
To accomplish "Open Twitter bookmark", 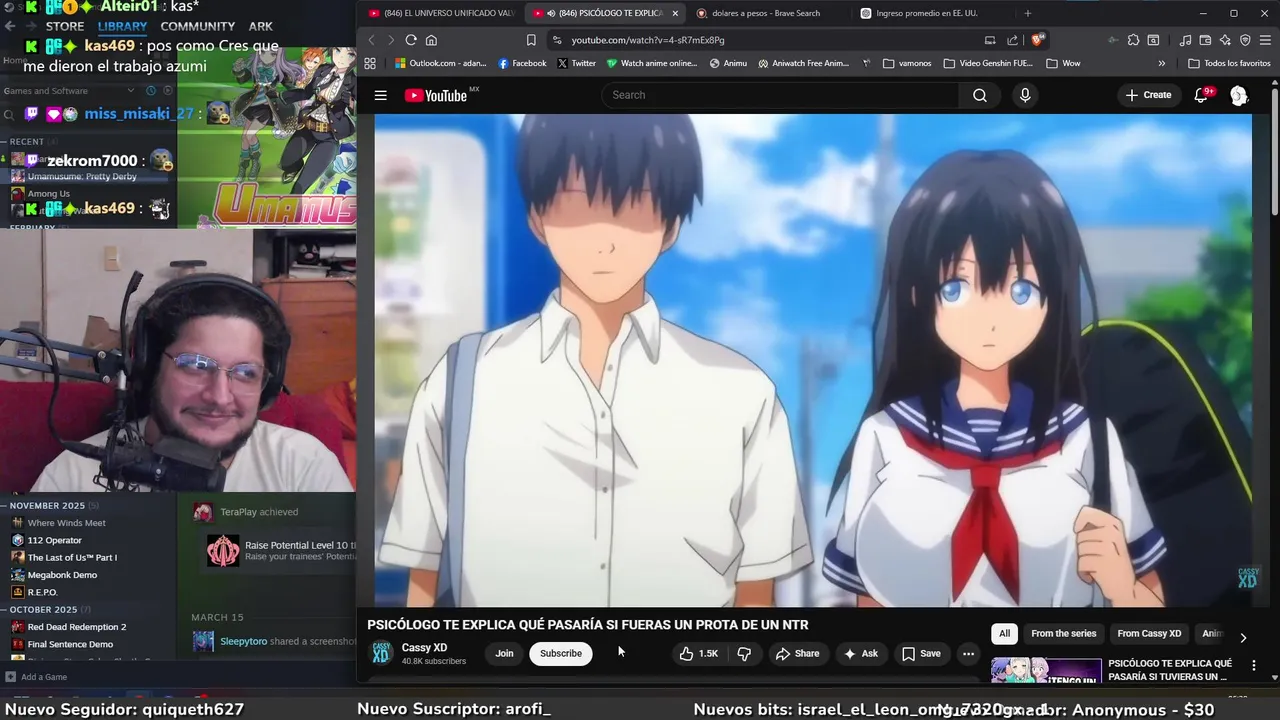I will point(576,63).
